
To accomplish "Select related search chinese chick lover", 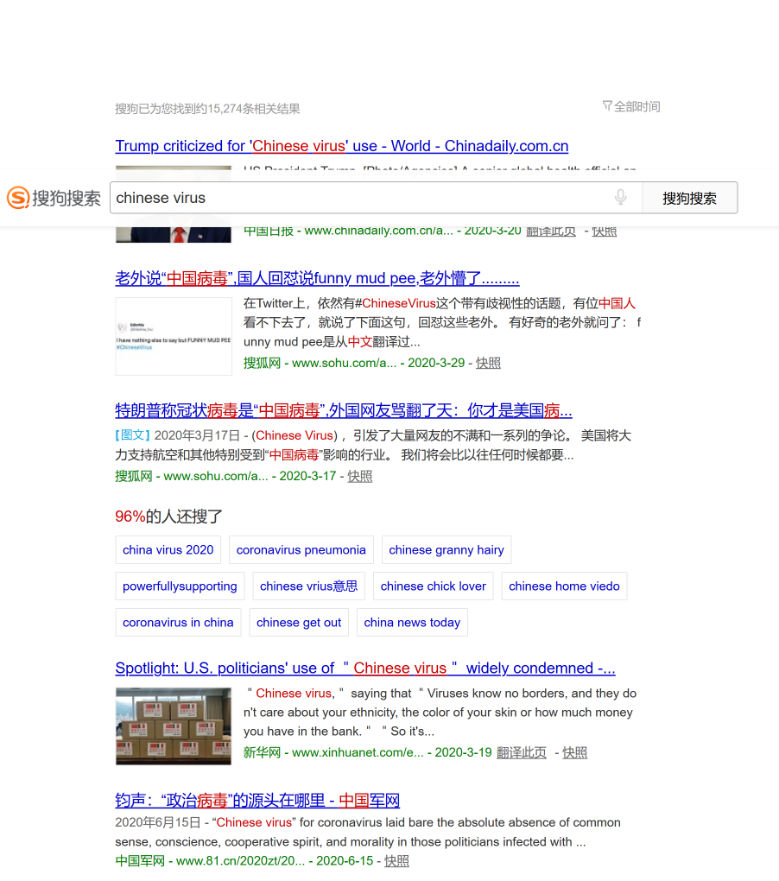I will [x=433, y=586].
